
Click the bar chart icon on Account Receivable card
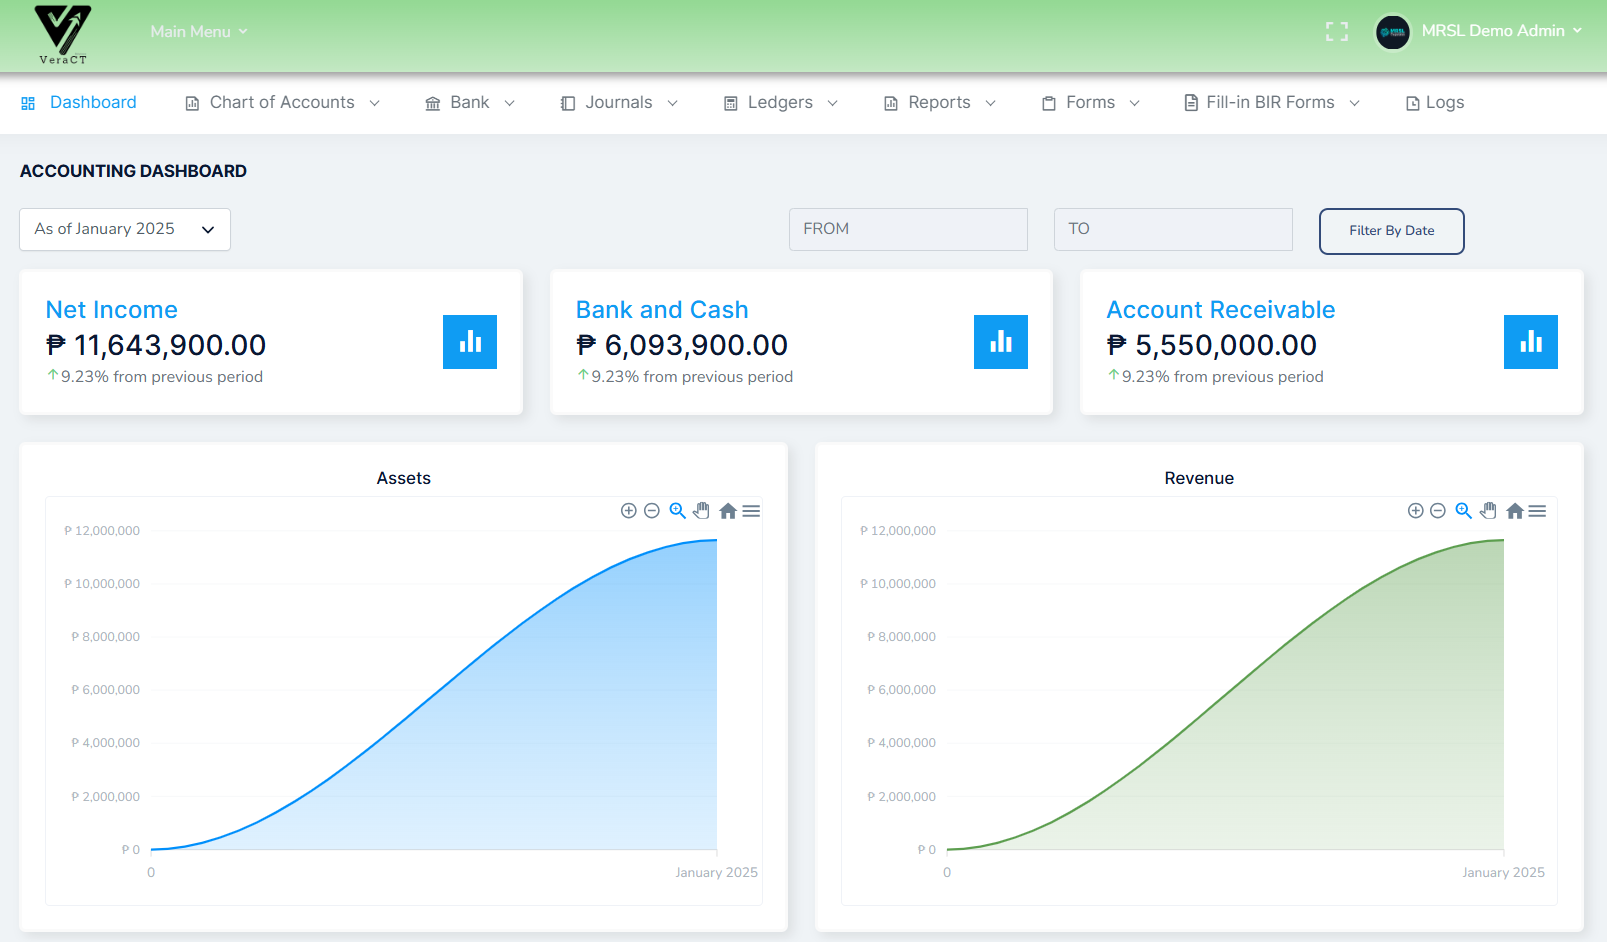1531,342
